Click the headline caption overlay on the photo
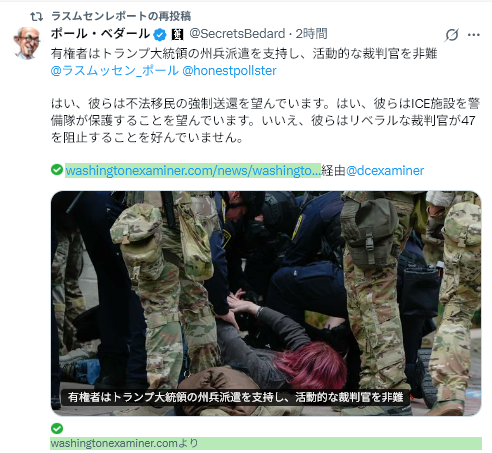492x453 pixels. coord(235,397)
